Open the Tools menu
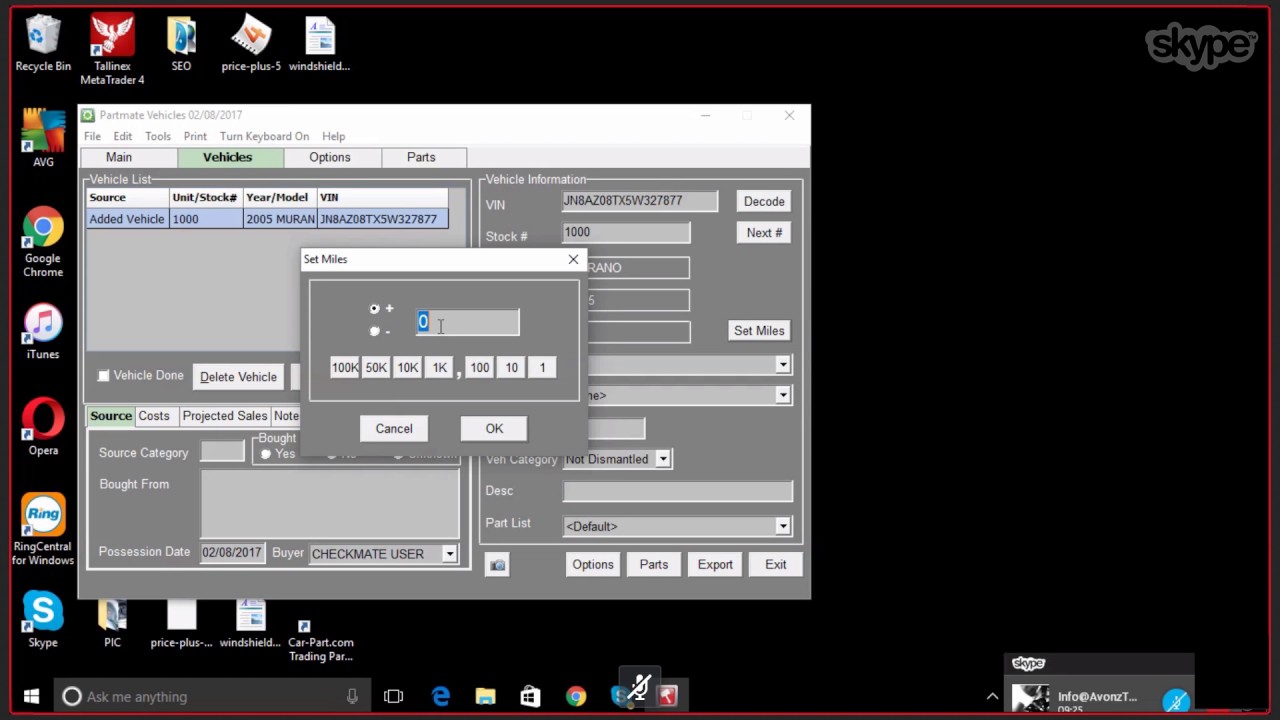The height and width of the screenshot is (720, 1280). (x=157, y=136)
